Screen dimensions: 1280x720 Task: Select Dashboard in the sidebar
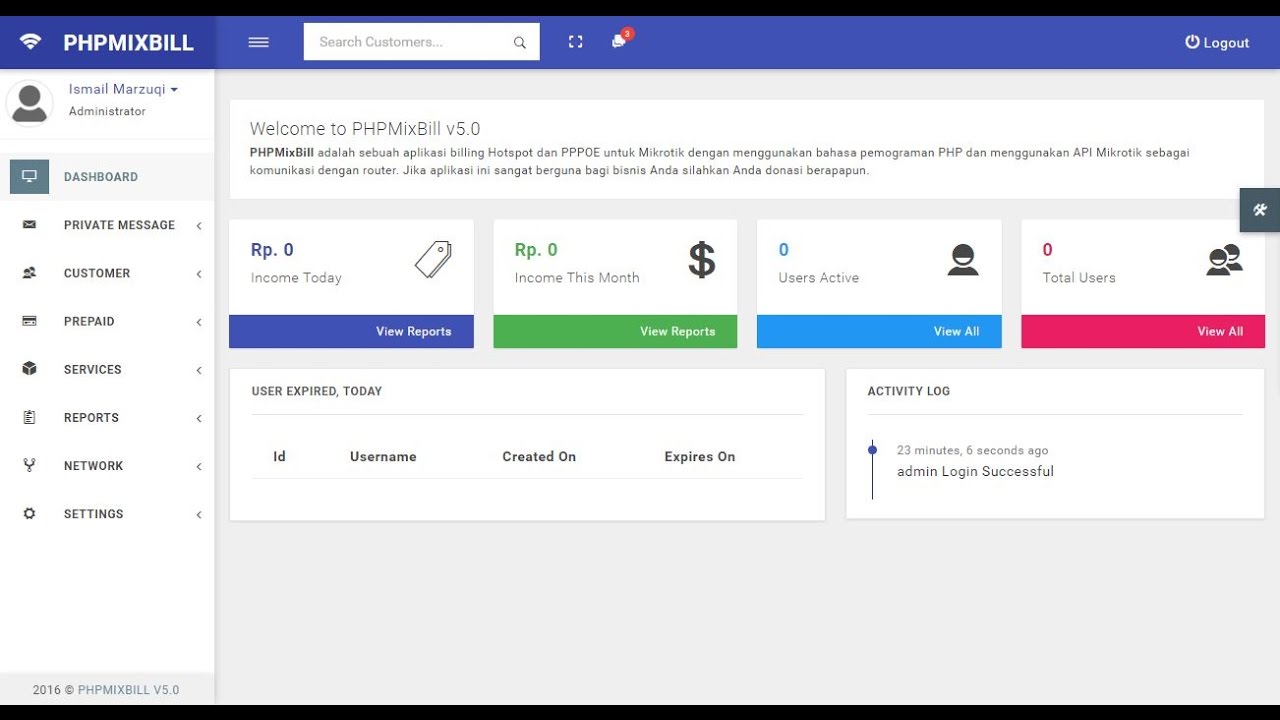(107, 177)
